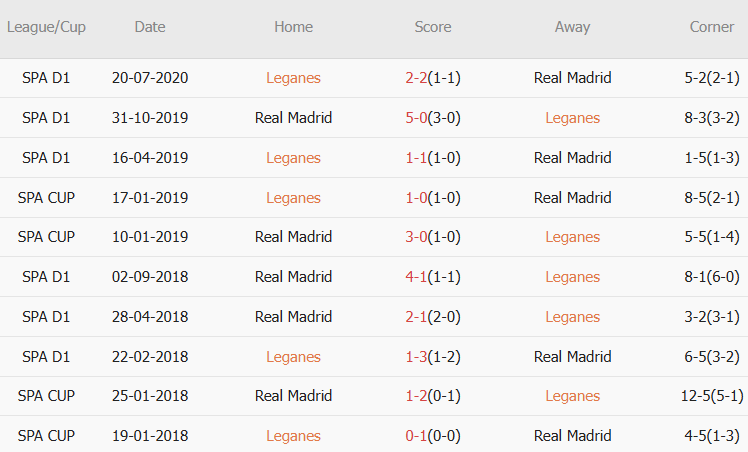
Task: Open Leganes away link dated 25-01-2018
Action: pos(573,396)
